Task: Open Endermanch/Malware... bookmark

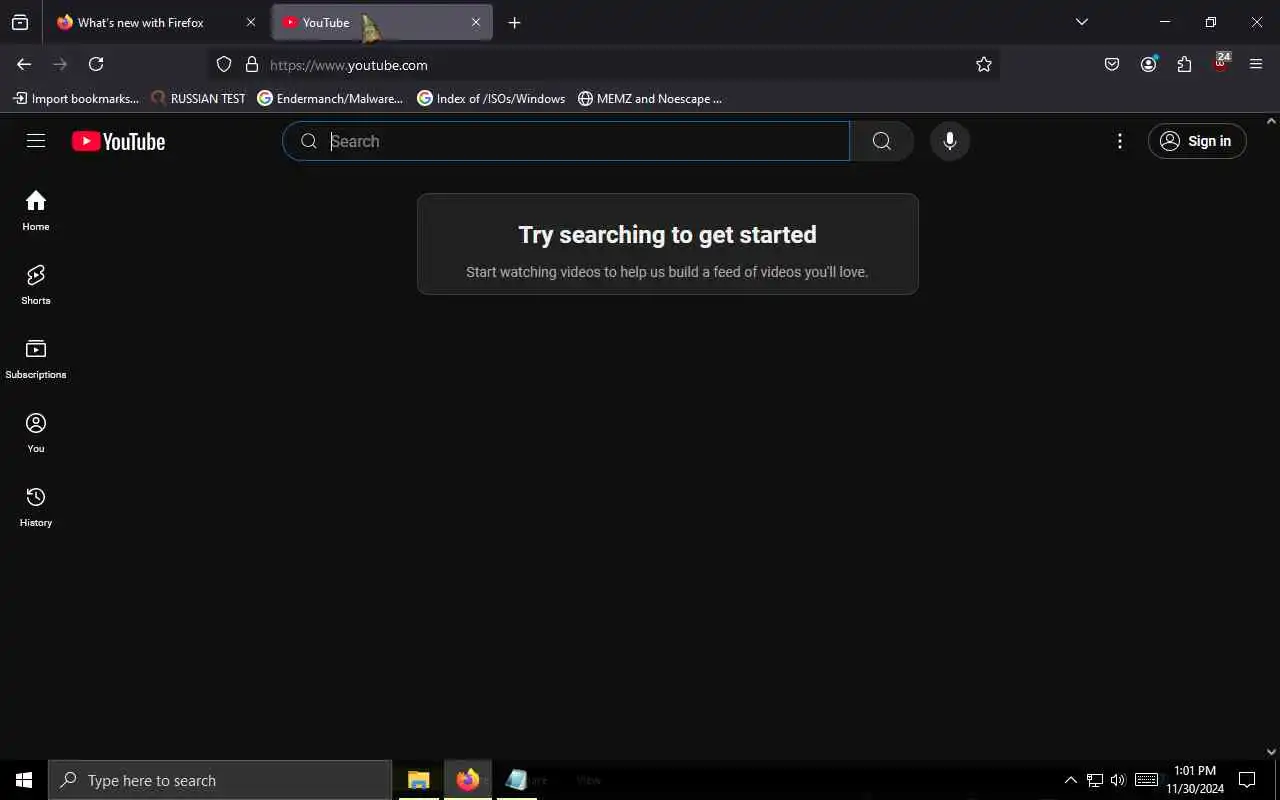Action: point(331,98)
